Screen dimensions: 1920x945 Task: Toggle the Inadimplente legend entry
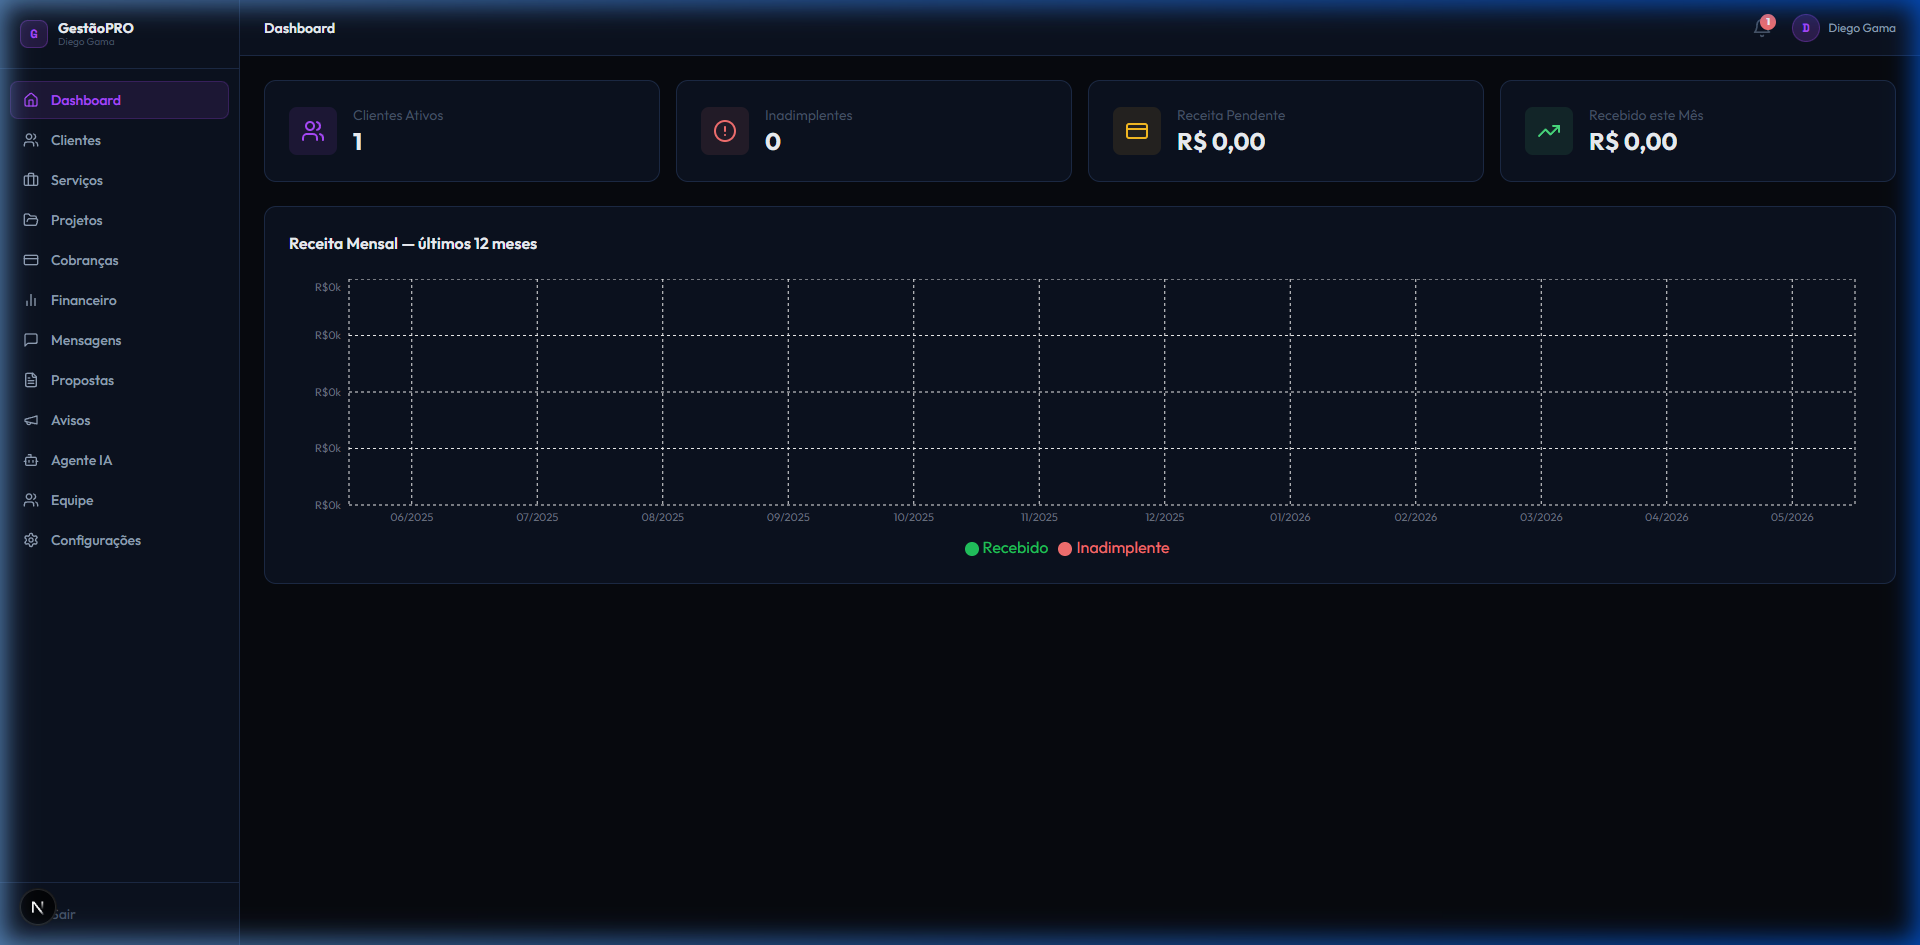[x=1114, y=548]
